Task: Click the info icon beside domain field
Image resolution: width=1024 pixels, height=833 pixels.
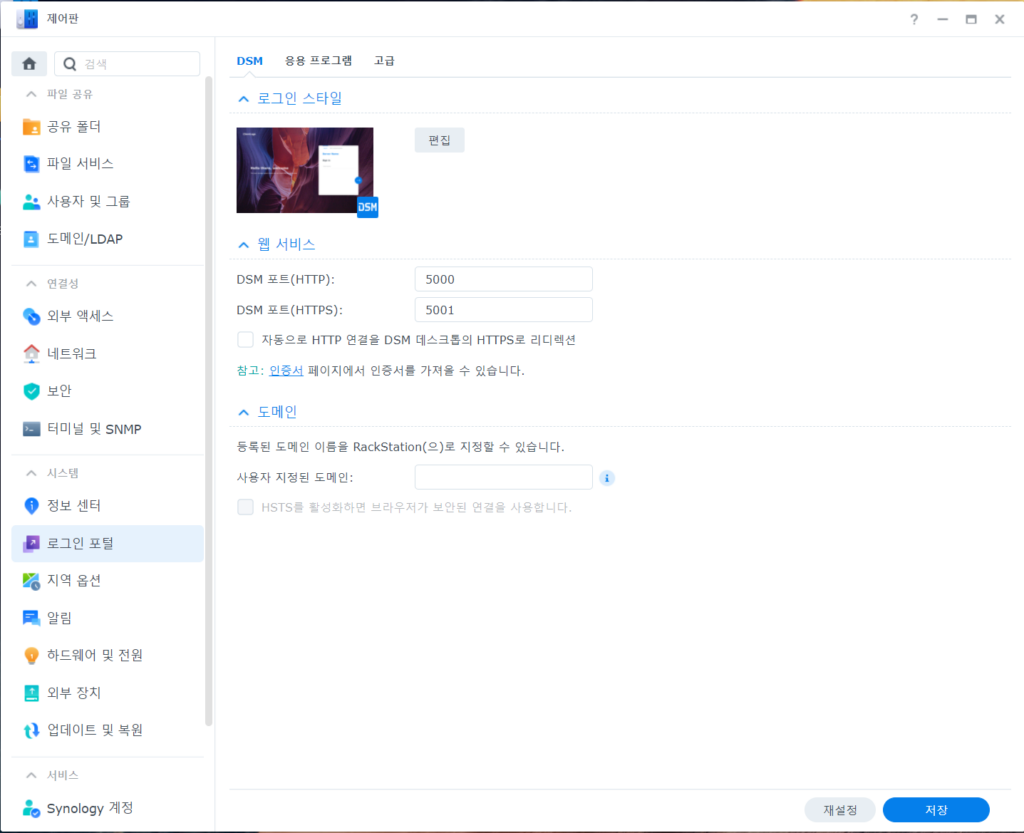Action: click(x=607, y=478)
